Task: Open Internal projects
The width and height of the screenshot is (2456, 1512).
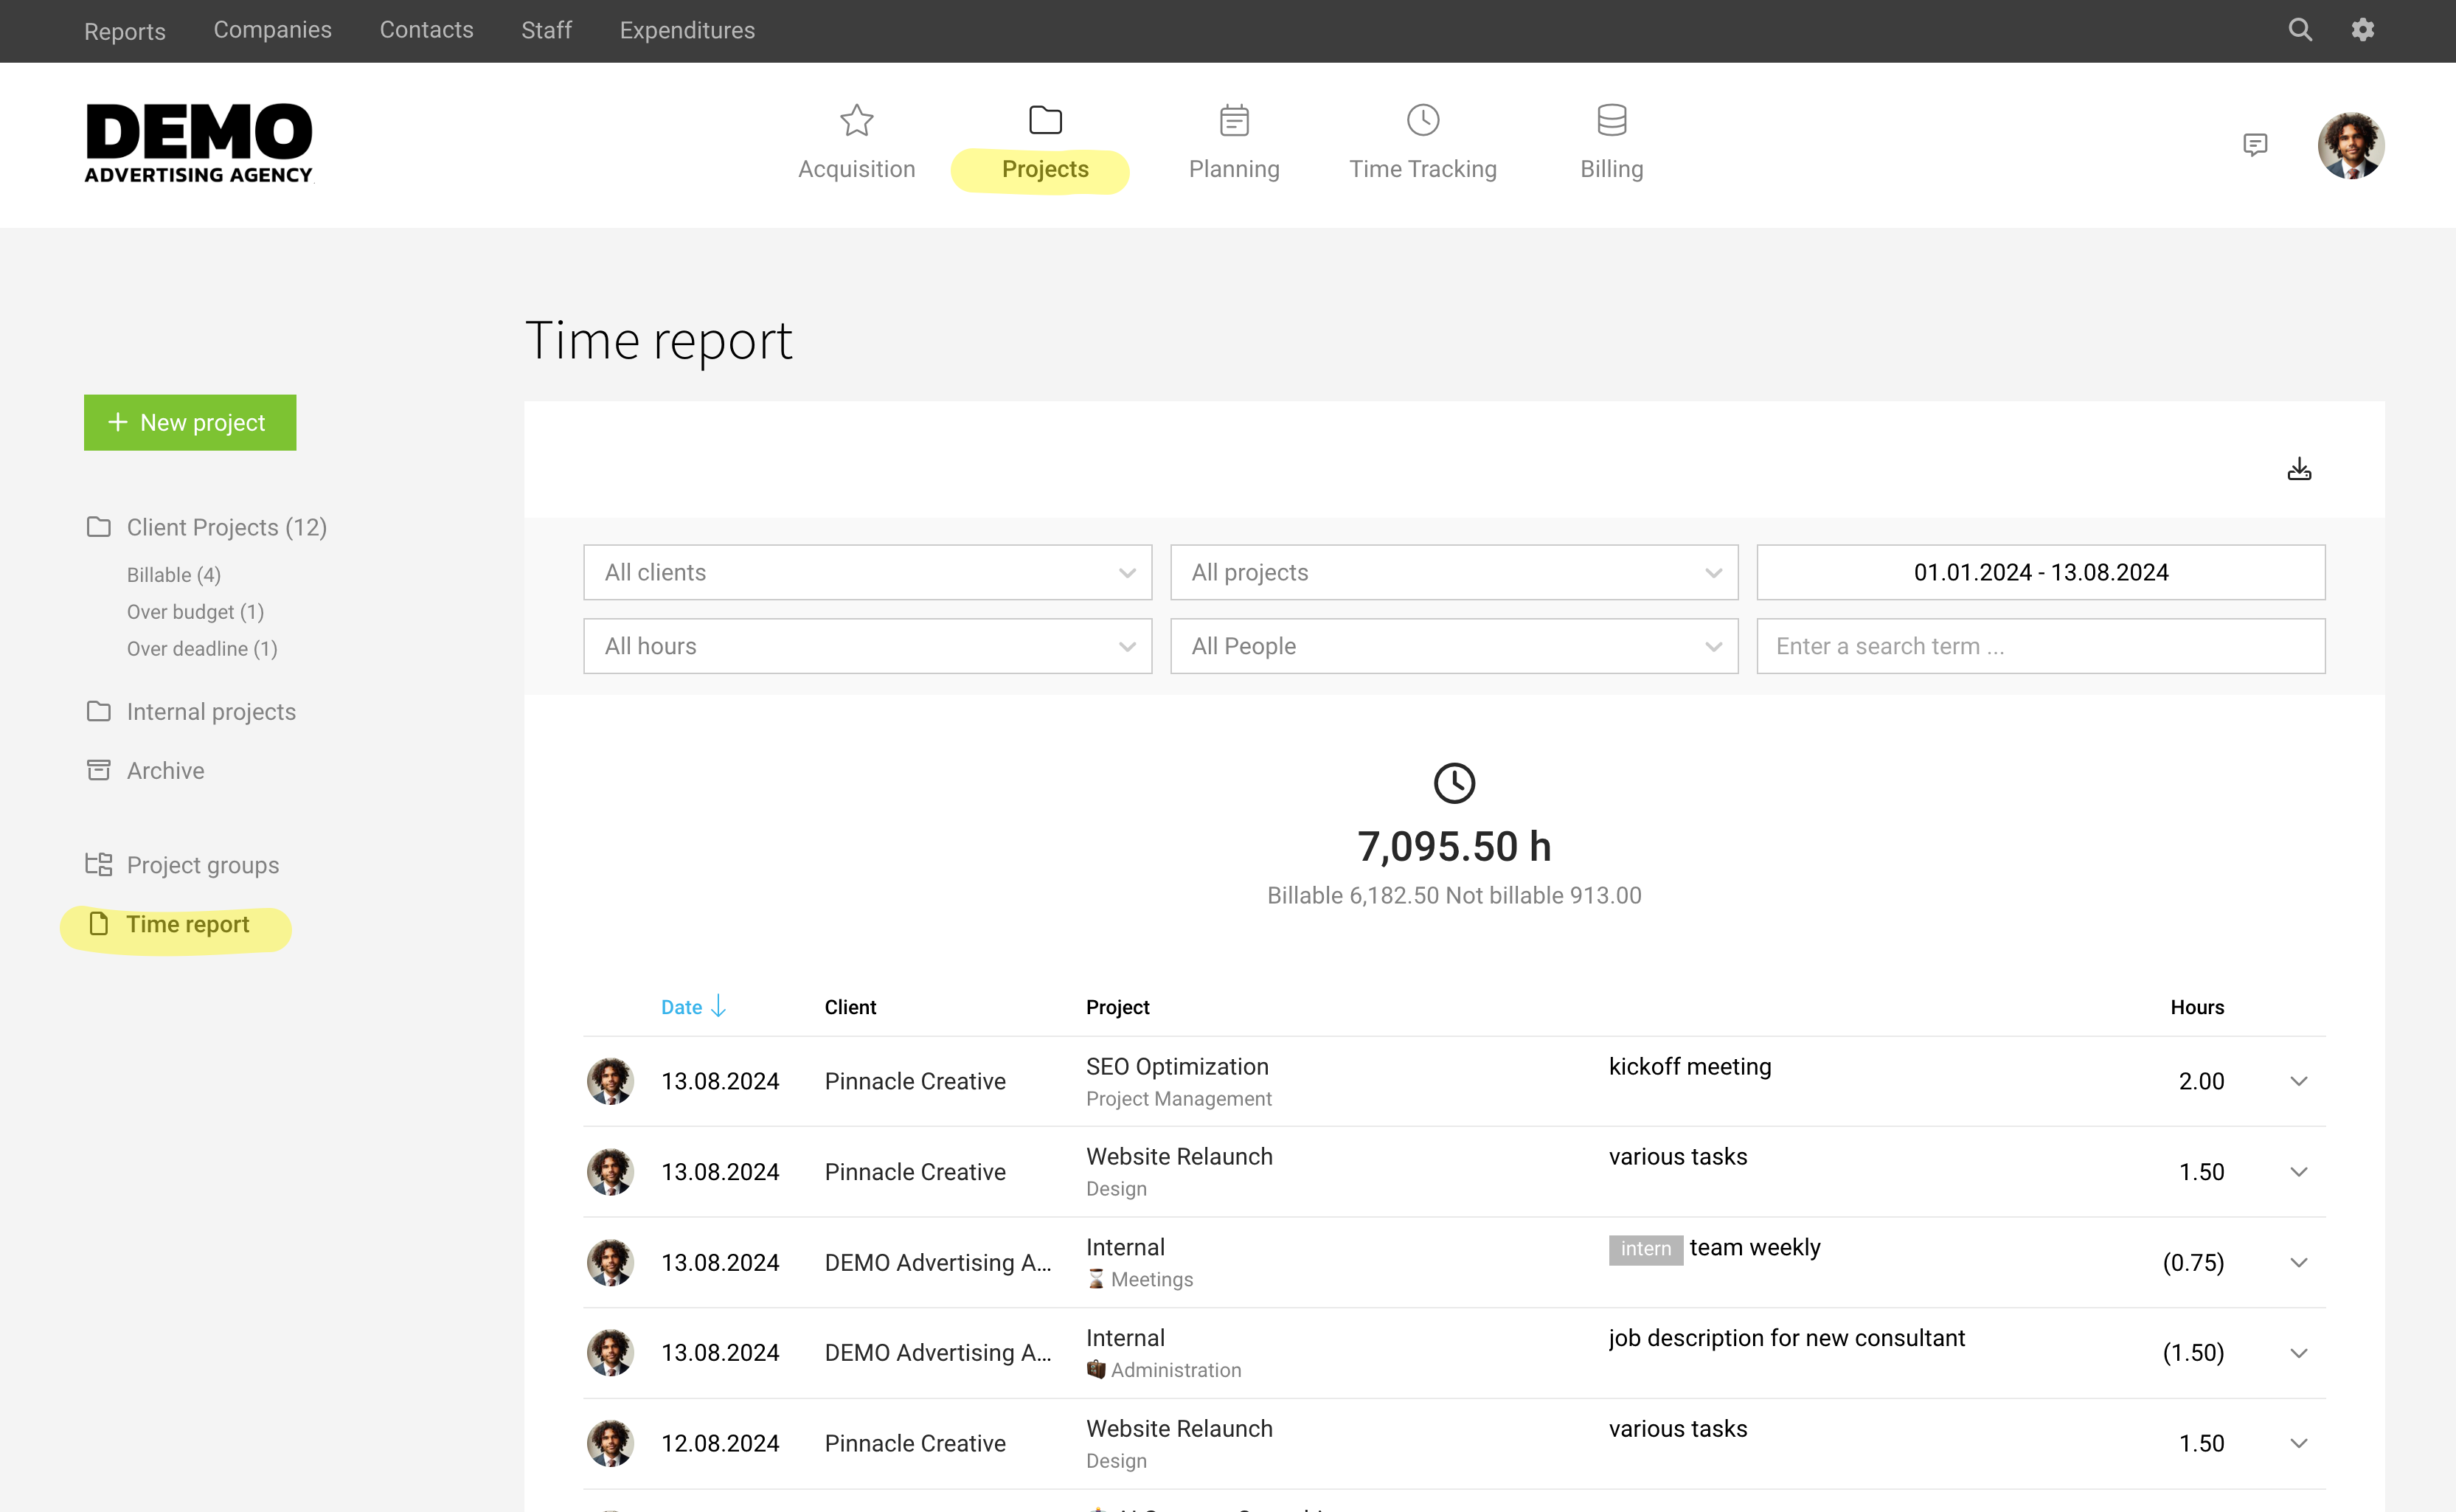Action: pyautogui.click(x=211, y=711)
